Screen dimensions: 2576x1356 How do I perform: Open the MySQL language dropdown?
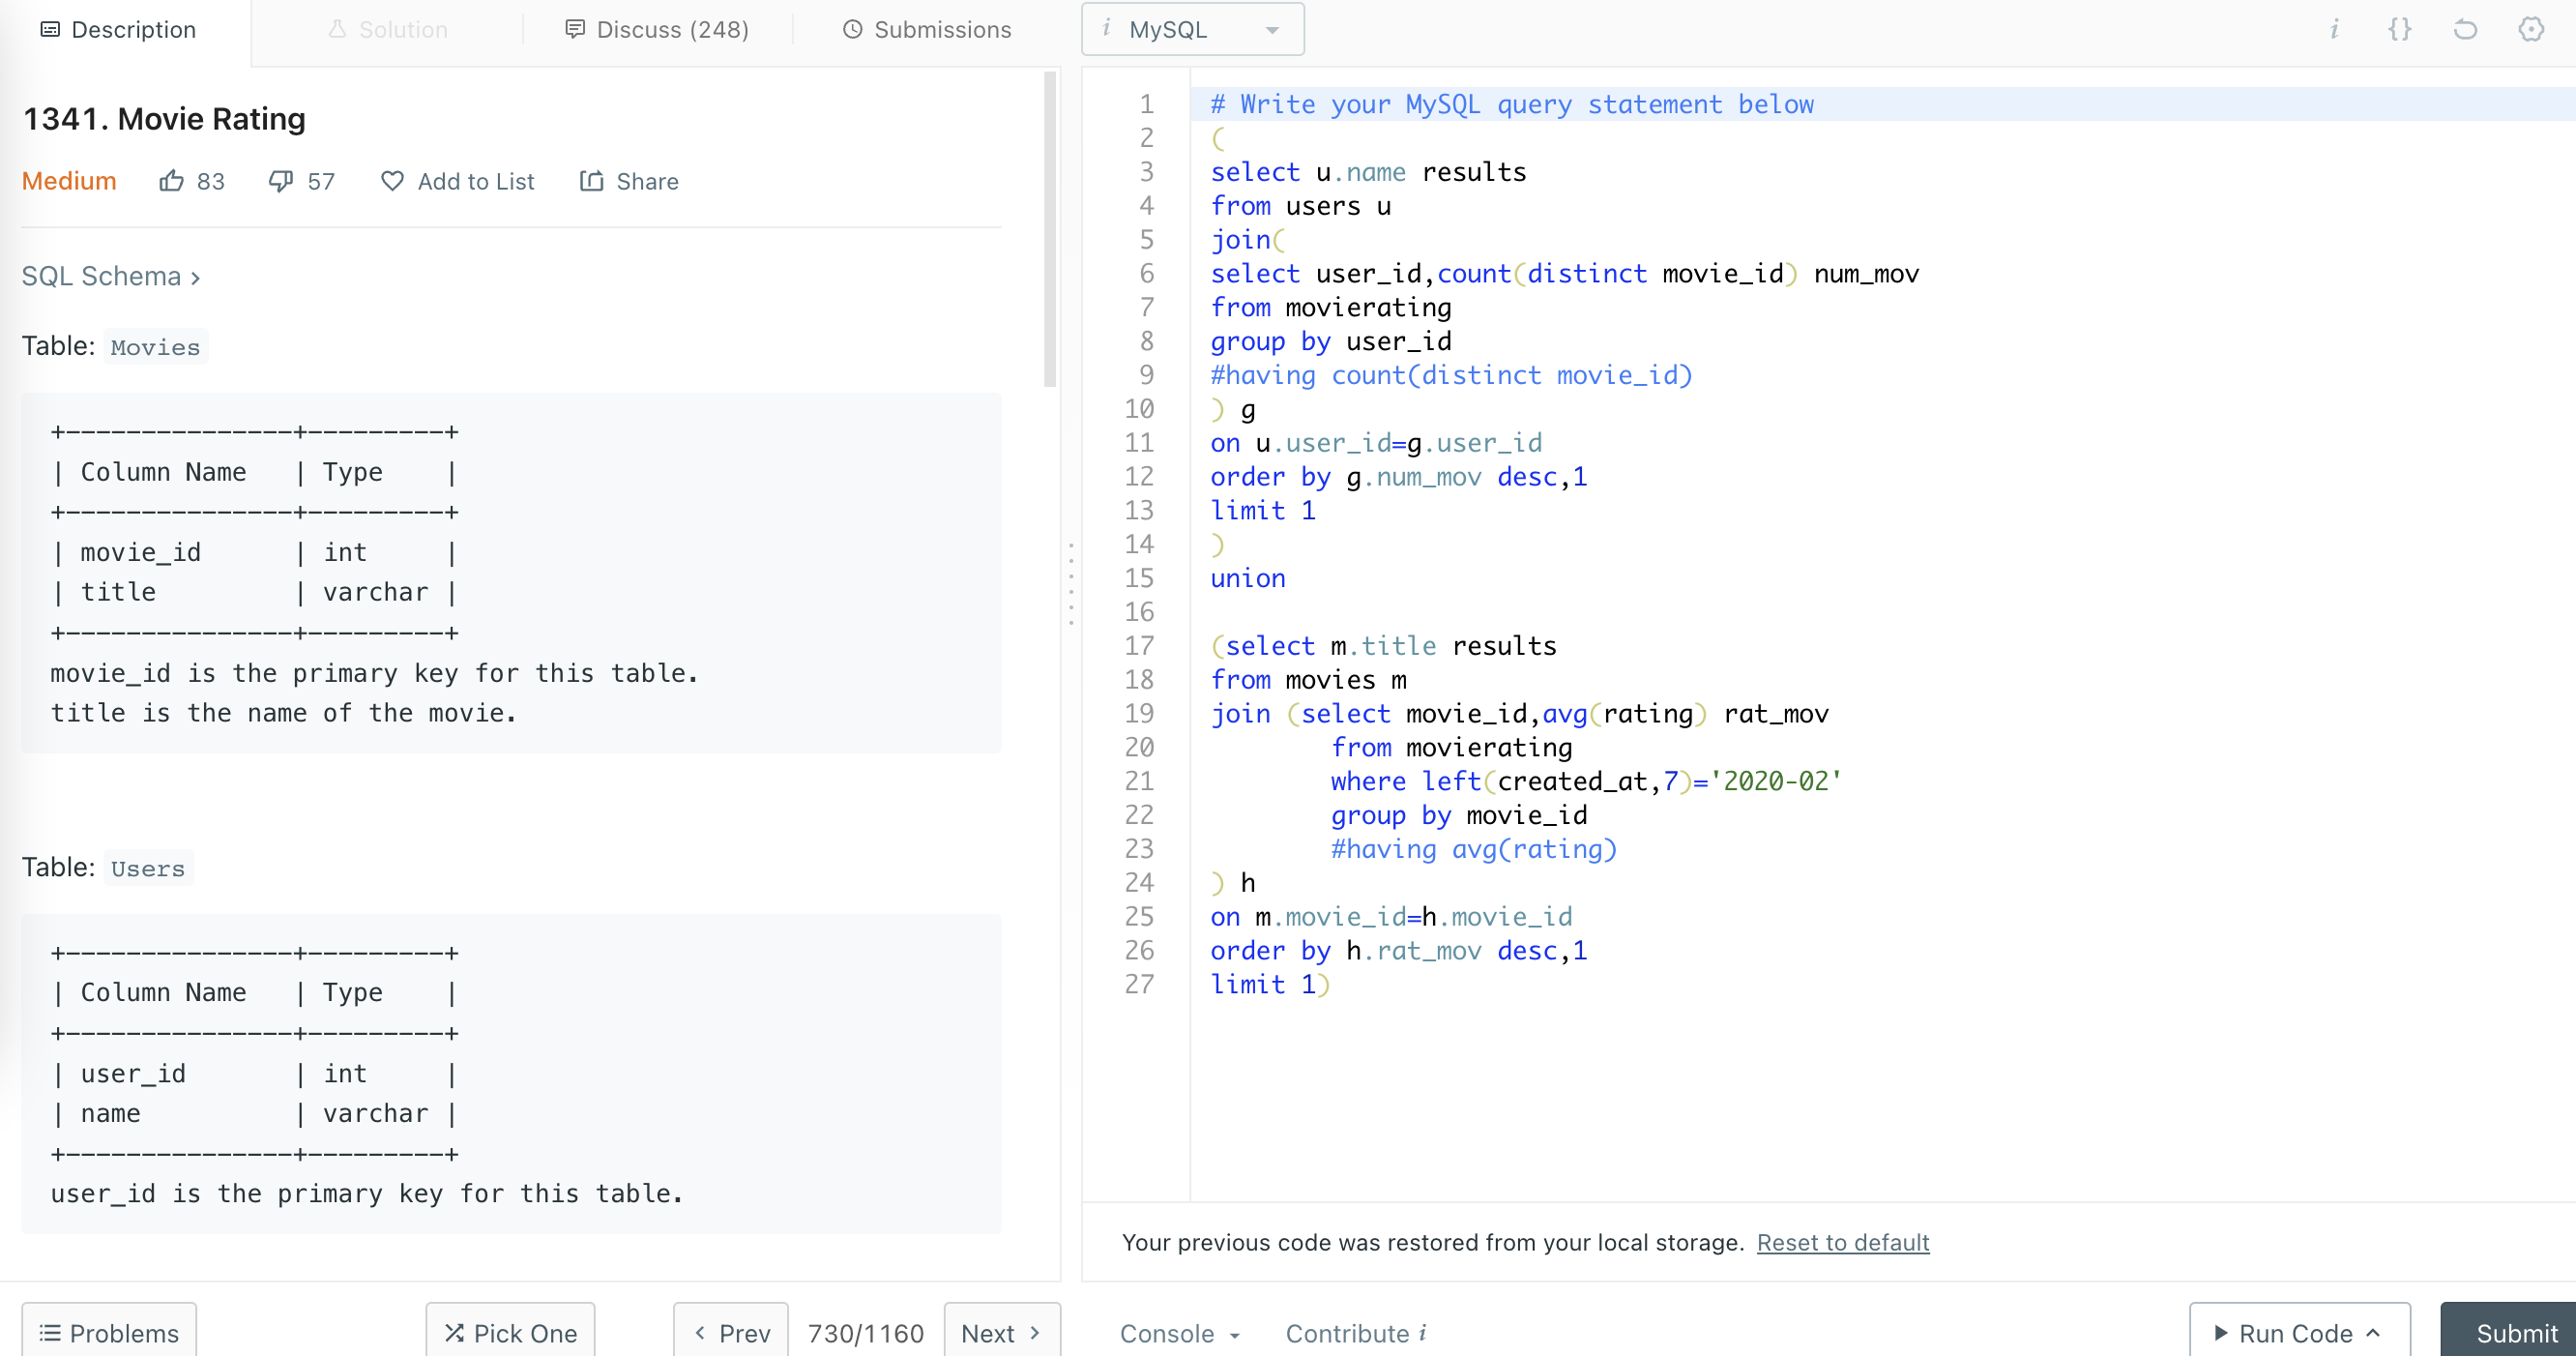1192,29
